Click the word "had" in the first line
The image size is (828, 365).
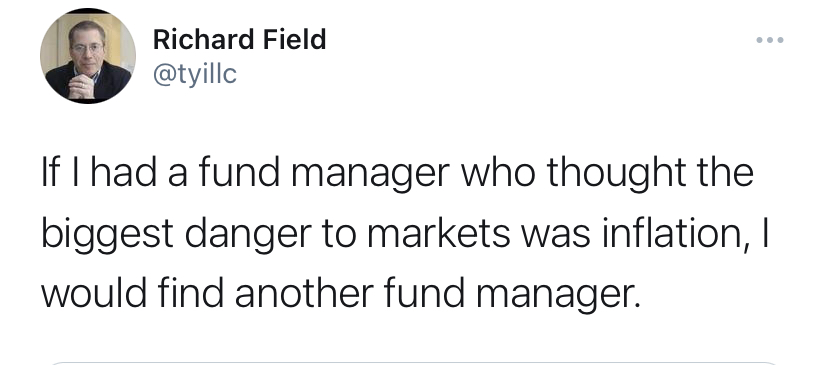point(124,172)
